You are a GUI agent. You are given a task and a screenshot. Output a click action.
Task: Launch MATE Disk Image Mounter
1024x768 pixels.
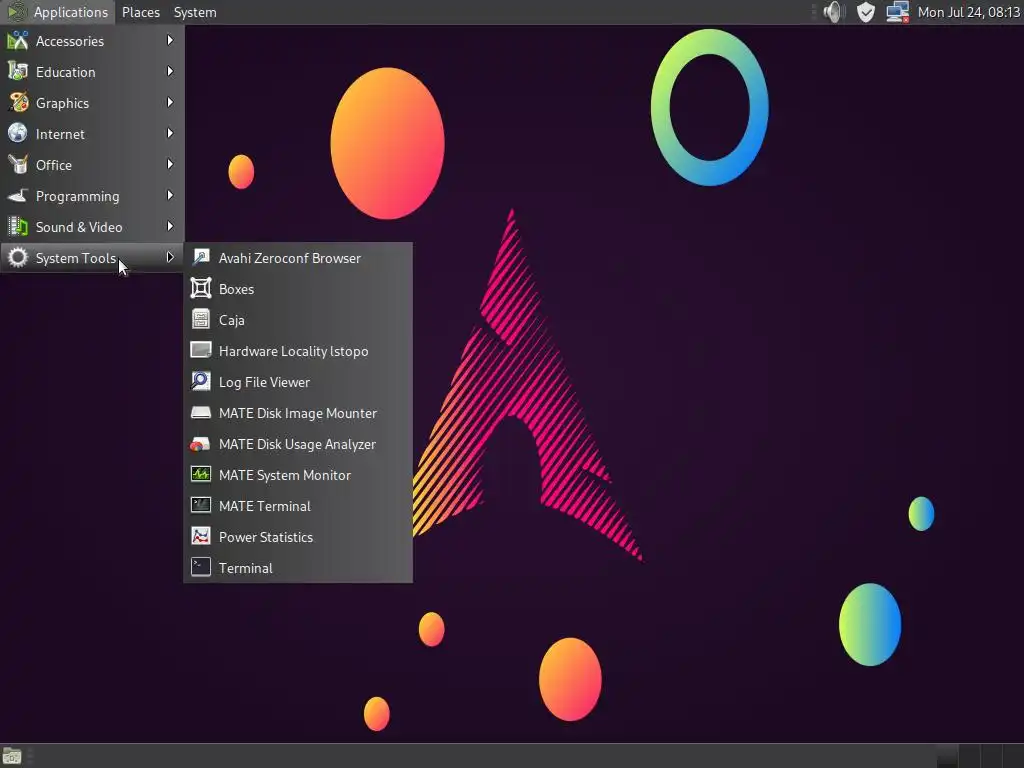click(298, 413)
